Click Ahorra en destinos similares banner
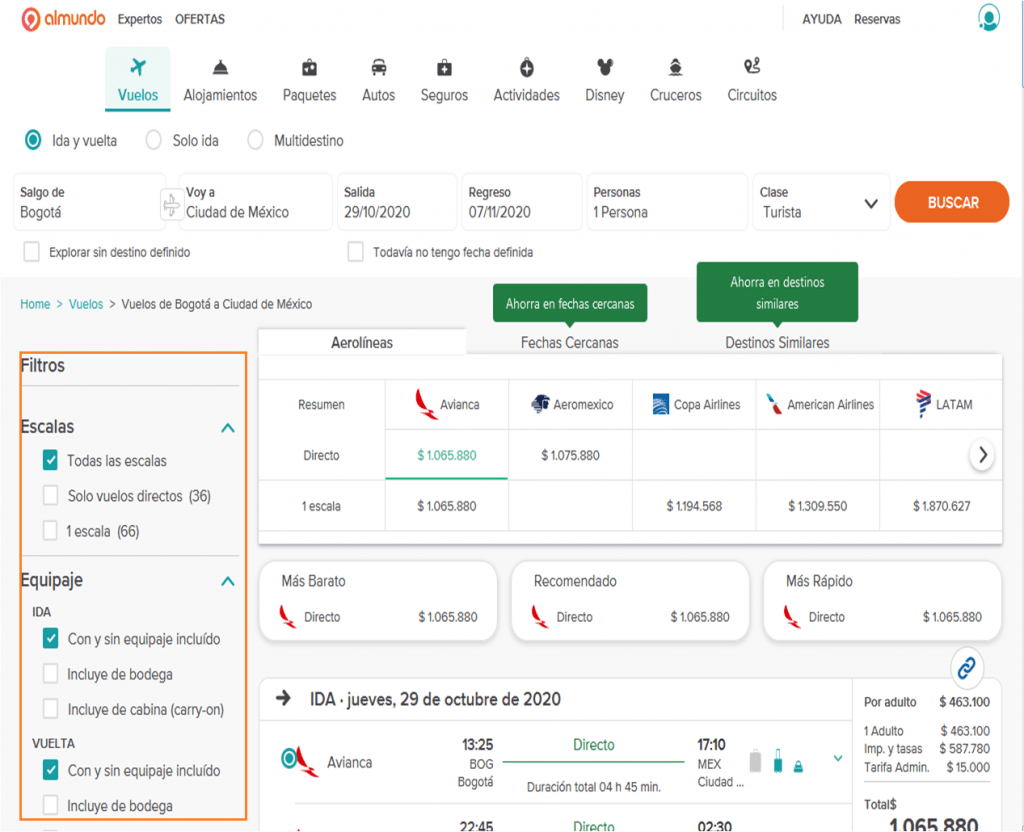This screenshot has width=1024, height=832. [x=777, y=293]
